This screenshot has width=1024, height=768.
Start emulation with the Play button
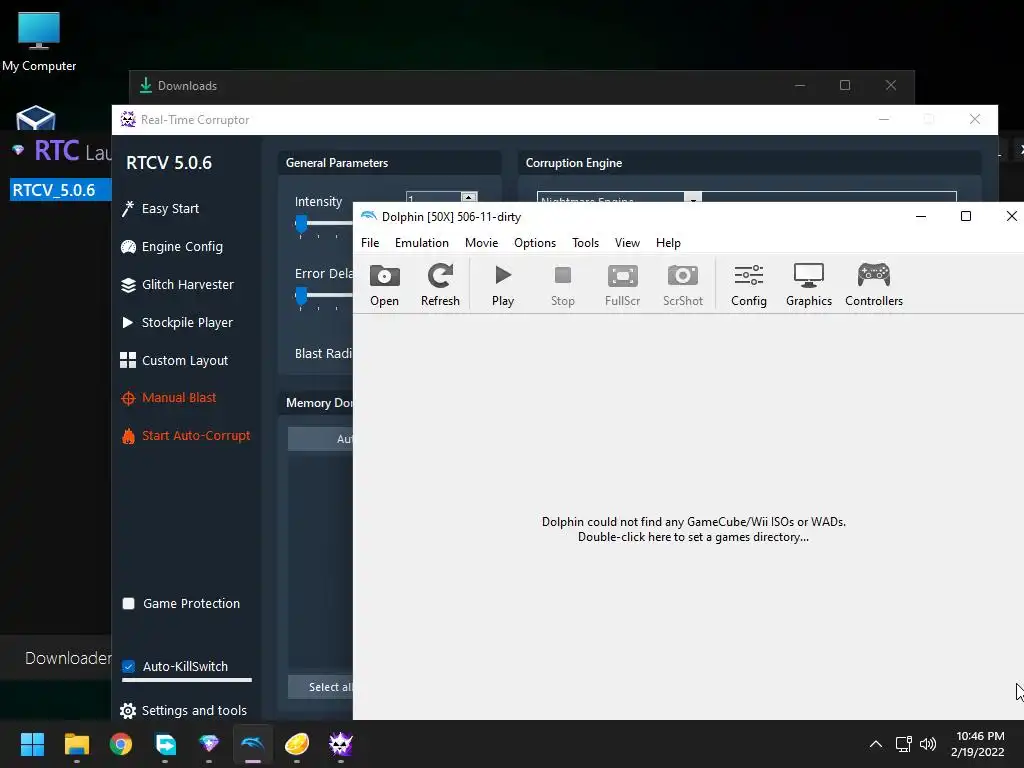click(503, 285)
